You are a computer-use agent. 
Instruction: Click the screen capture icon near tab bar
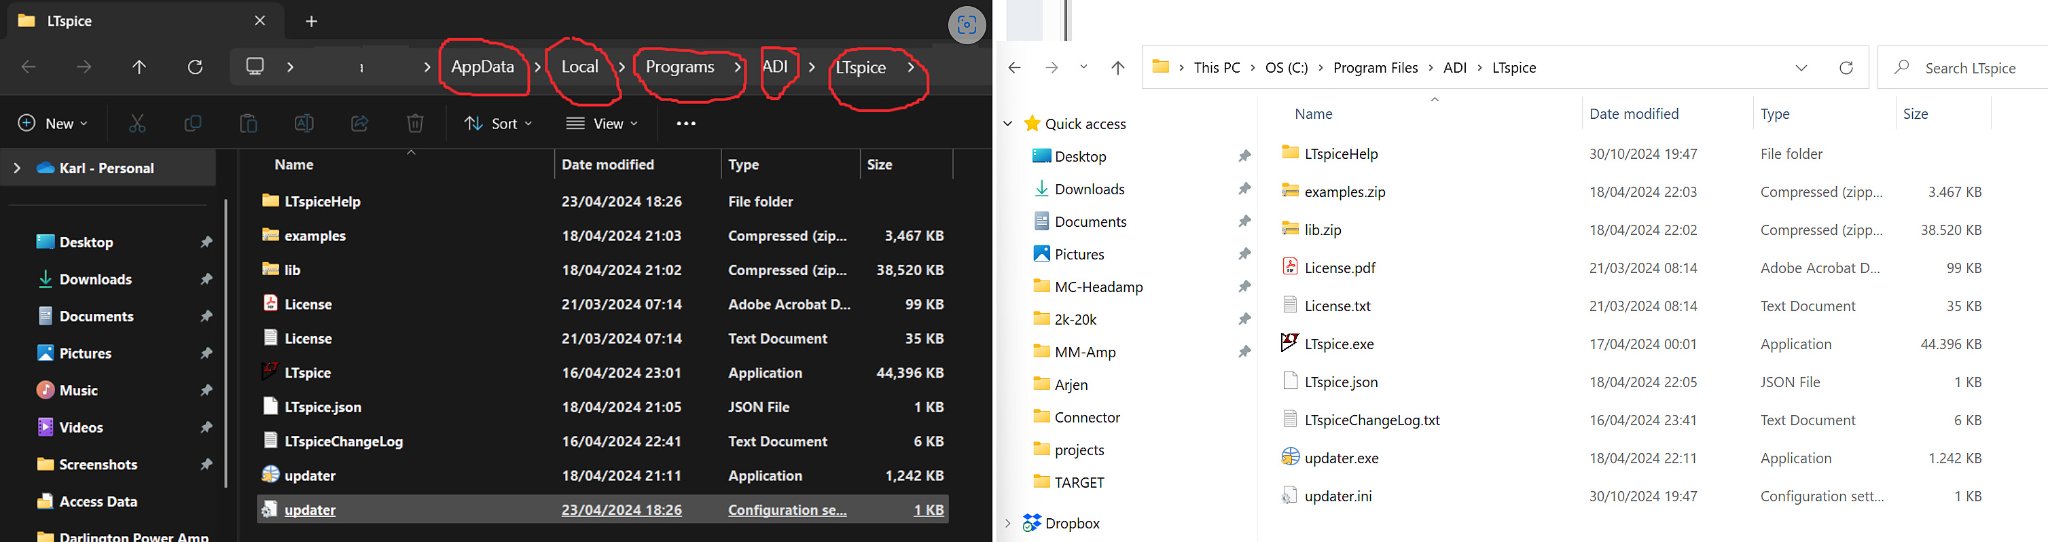tap(967, 25)
